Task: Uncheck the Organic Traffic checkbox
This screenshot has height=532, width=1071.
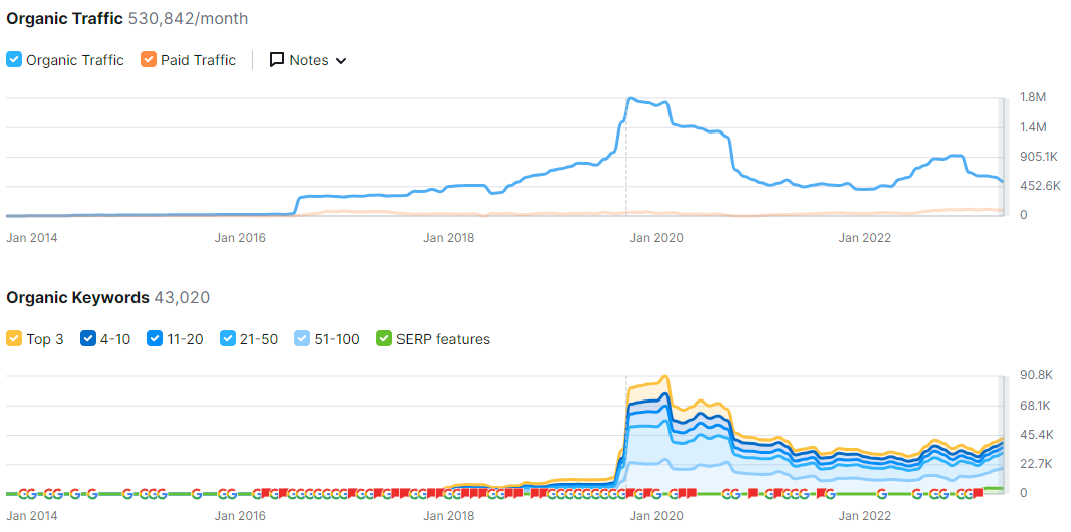Action: tap(14, 60)
